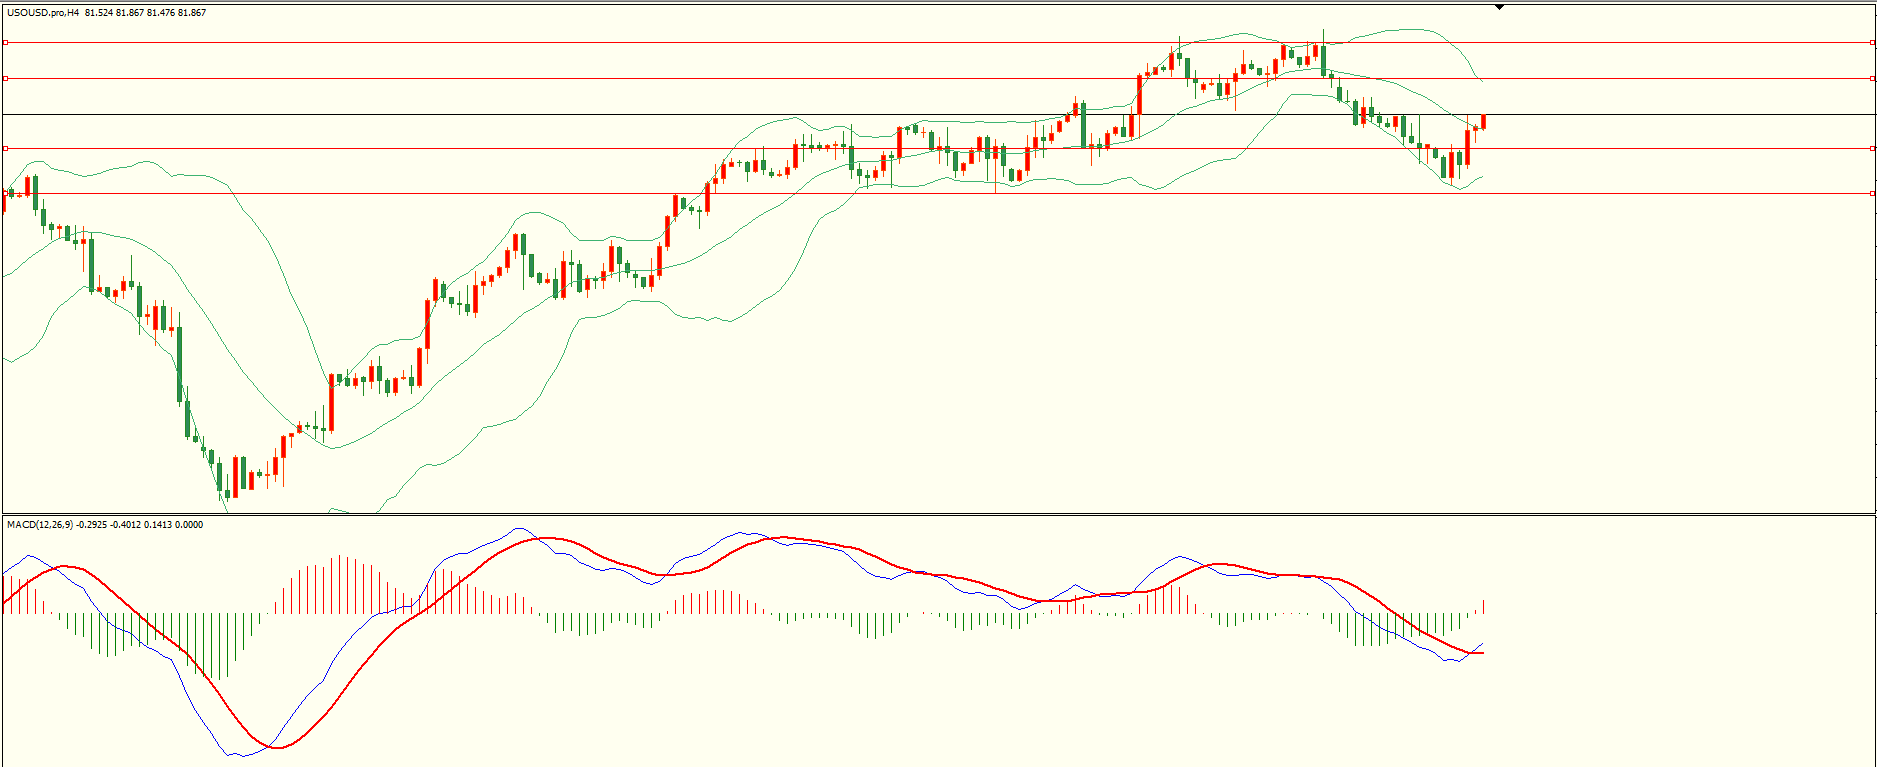Click left handle of second red horizontal line

[x=6, y=78]
